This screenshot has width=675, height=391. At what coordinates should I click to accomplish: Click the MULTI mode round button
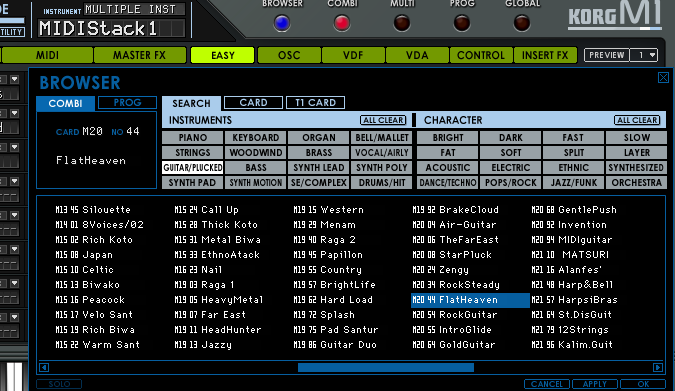pyautogui.click(x=402, y=23)
